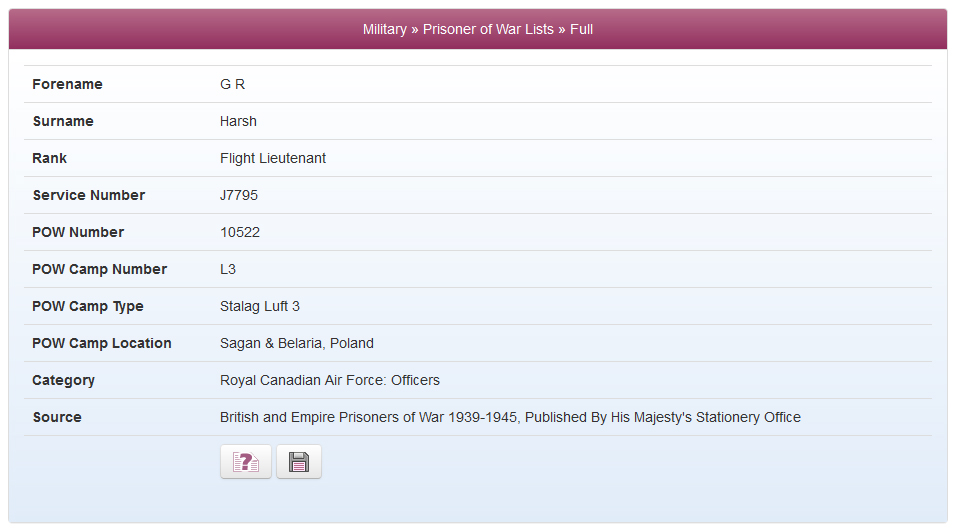
Task: Select the Forename value G R
Action: pos(232,84)
